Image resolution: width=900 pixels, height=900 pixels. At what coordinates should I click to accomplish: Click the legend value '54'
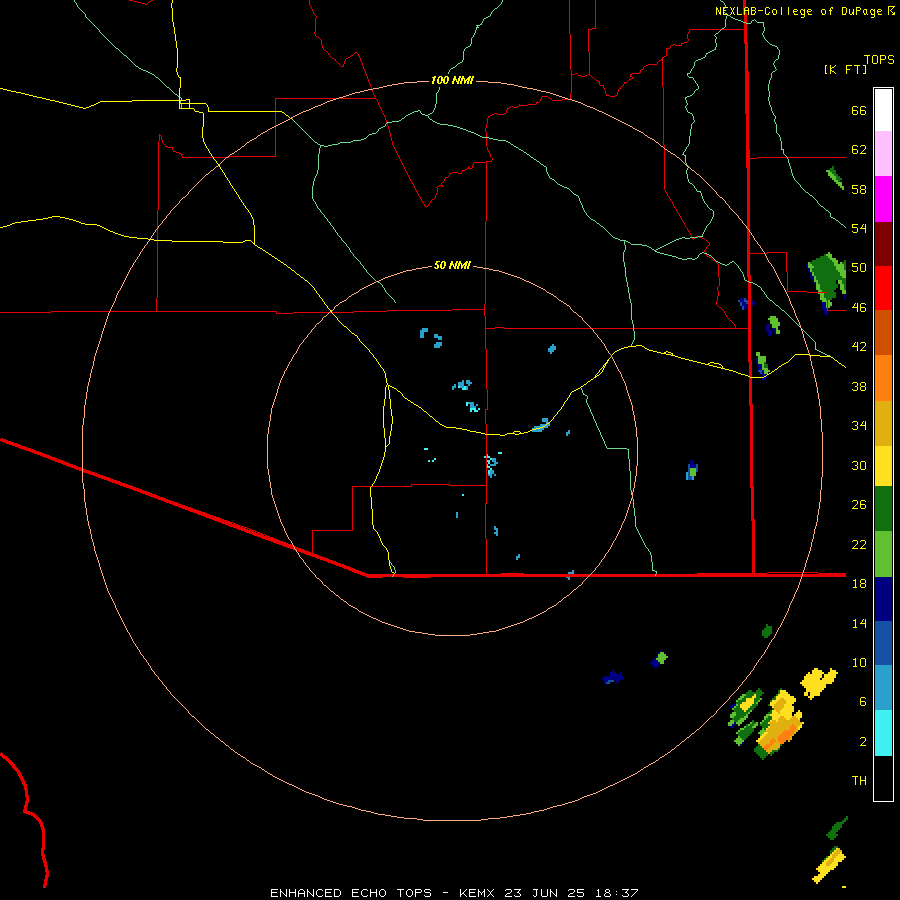(859, 228)
